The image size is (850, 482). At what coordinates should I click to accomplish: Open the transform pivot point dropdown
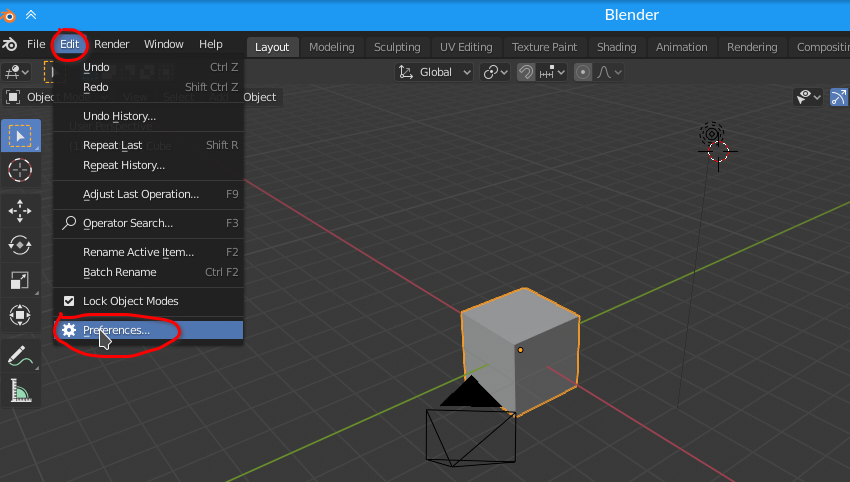point(495,72)
